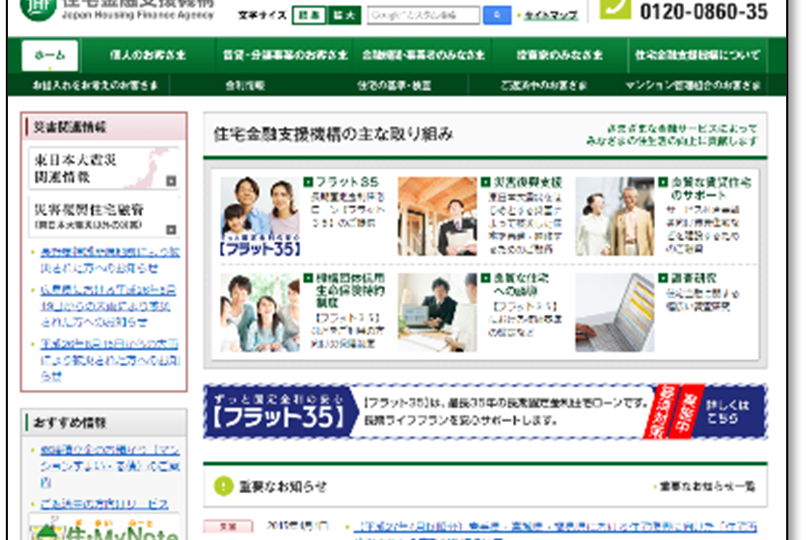Open the マンション管理組合のお客さま sub-menu item
The image size is (807, 540).
click(693, 85)
